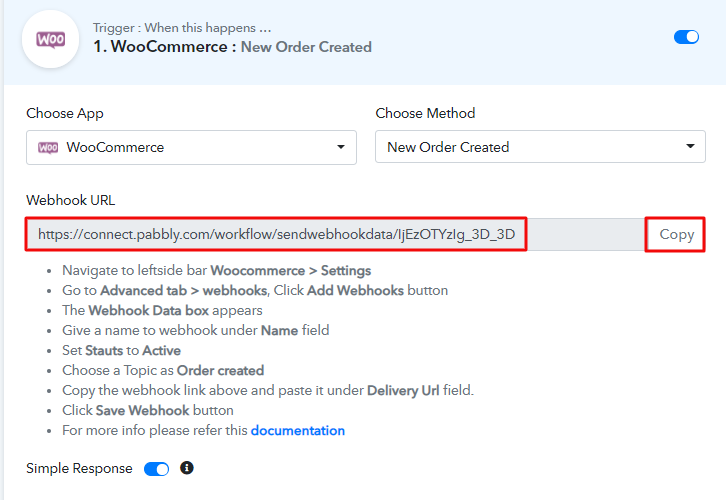
Task: Click the Woo icon inside the Choose App box
Action: click(48, 147)
